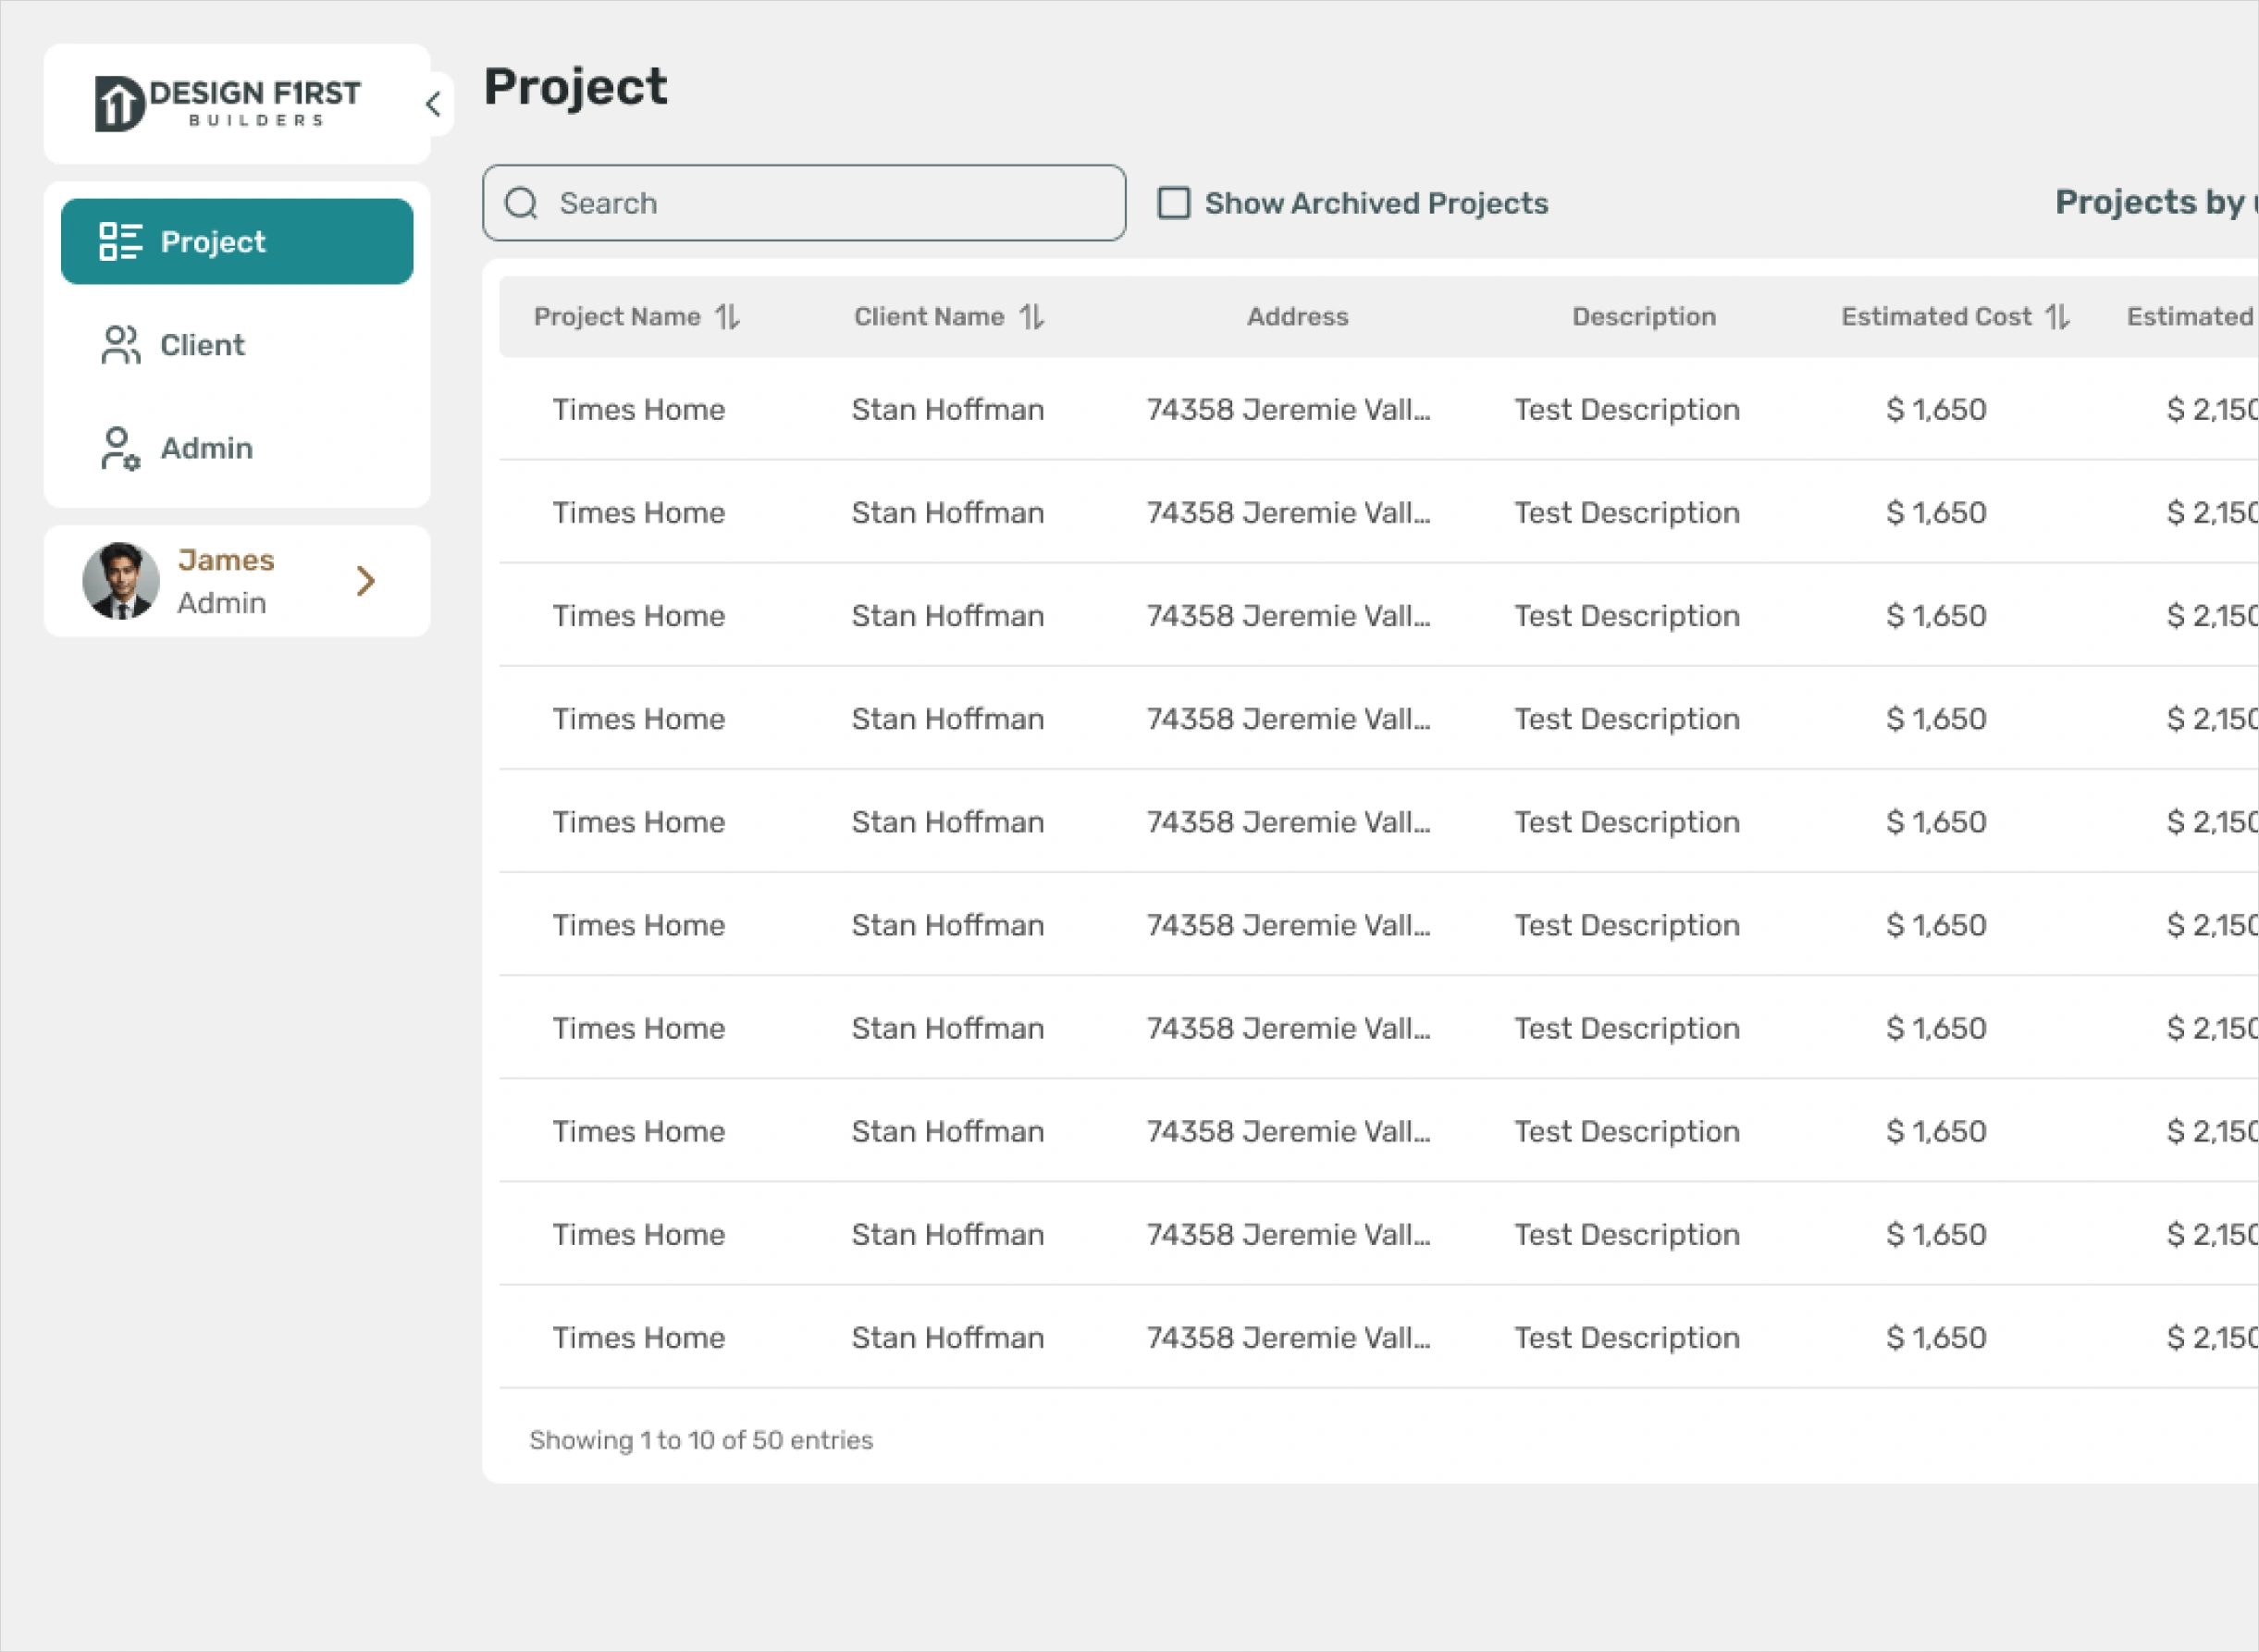The image size is (2259, 1652).
Task: Click the Design First Builders logo
Action: click(228, 102)
